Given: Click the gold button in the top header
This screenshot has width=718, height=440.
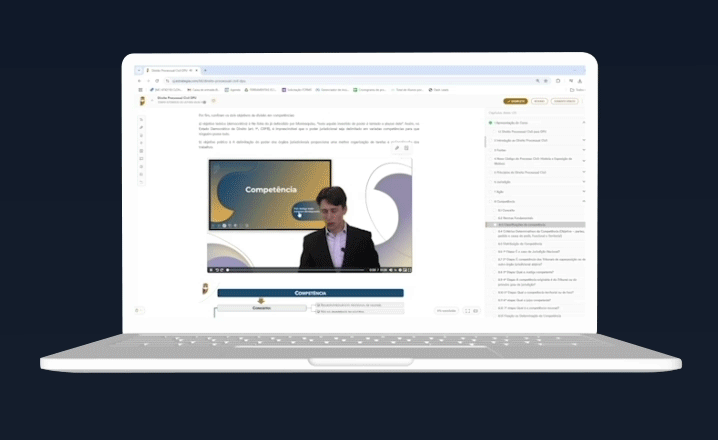Looking at the screenshot, I should [x=515, y=101].
